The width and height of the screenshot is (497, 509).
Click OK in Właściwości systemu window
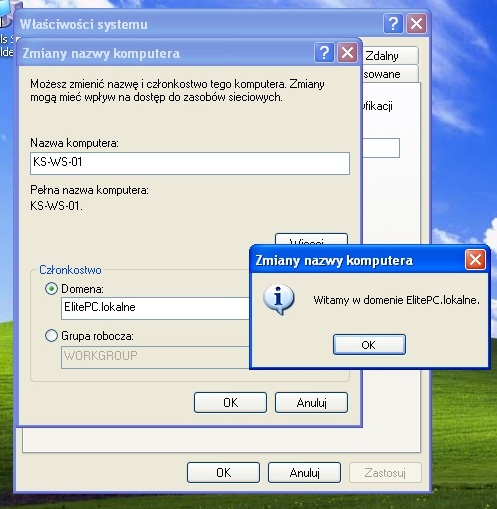tap(223, 472)
